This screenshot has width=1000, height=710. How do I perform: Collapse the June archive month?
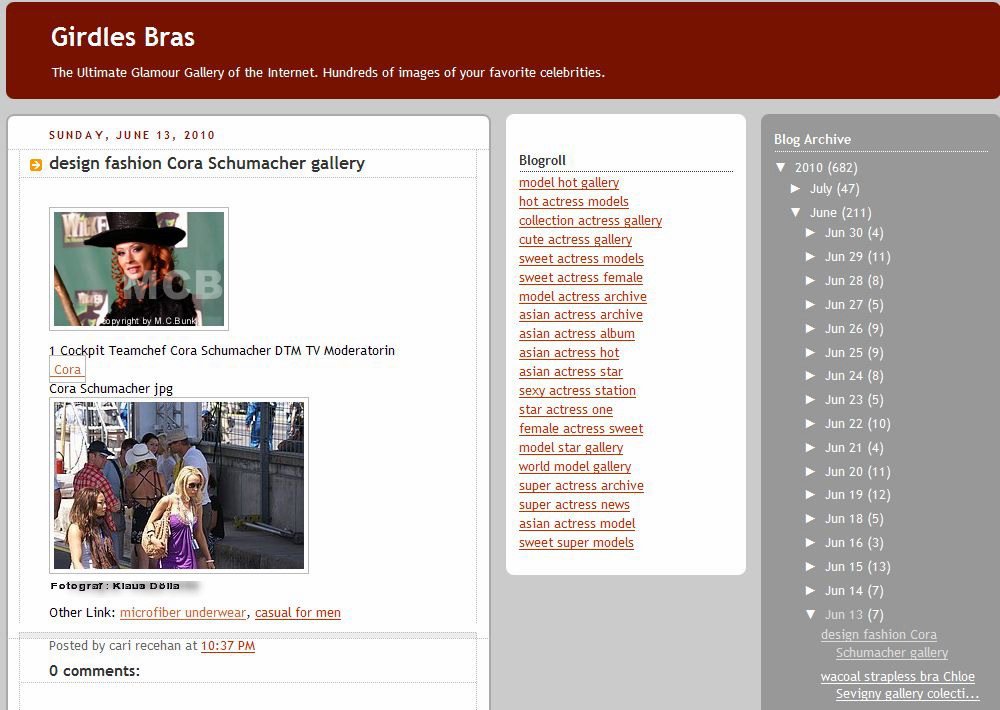[x=796, y=213]
